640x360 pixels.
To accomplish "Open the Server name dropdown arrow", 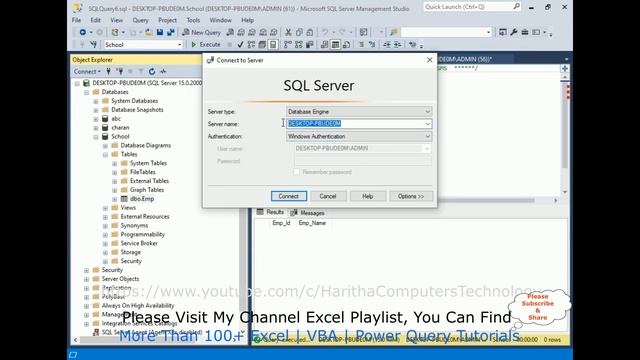I will pyautogui.click(x=427, y=124).
